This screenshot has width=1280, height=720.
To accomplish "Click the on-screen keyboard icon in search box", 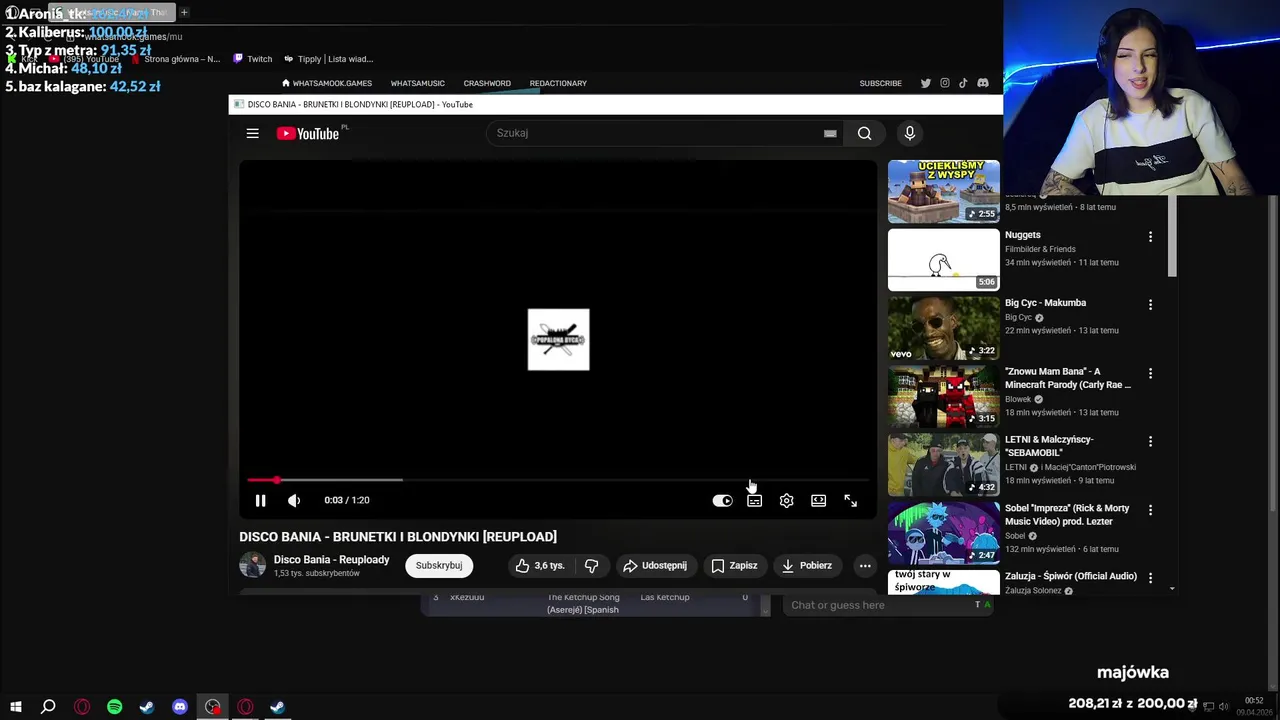I will pos(830,133).
